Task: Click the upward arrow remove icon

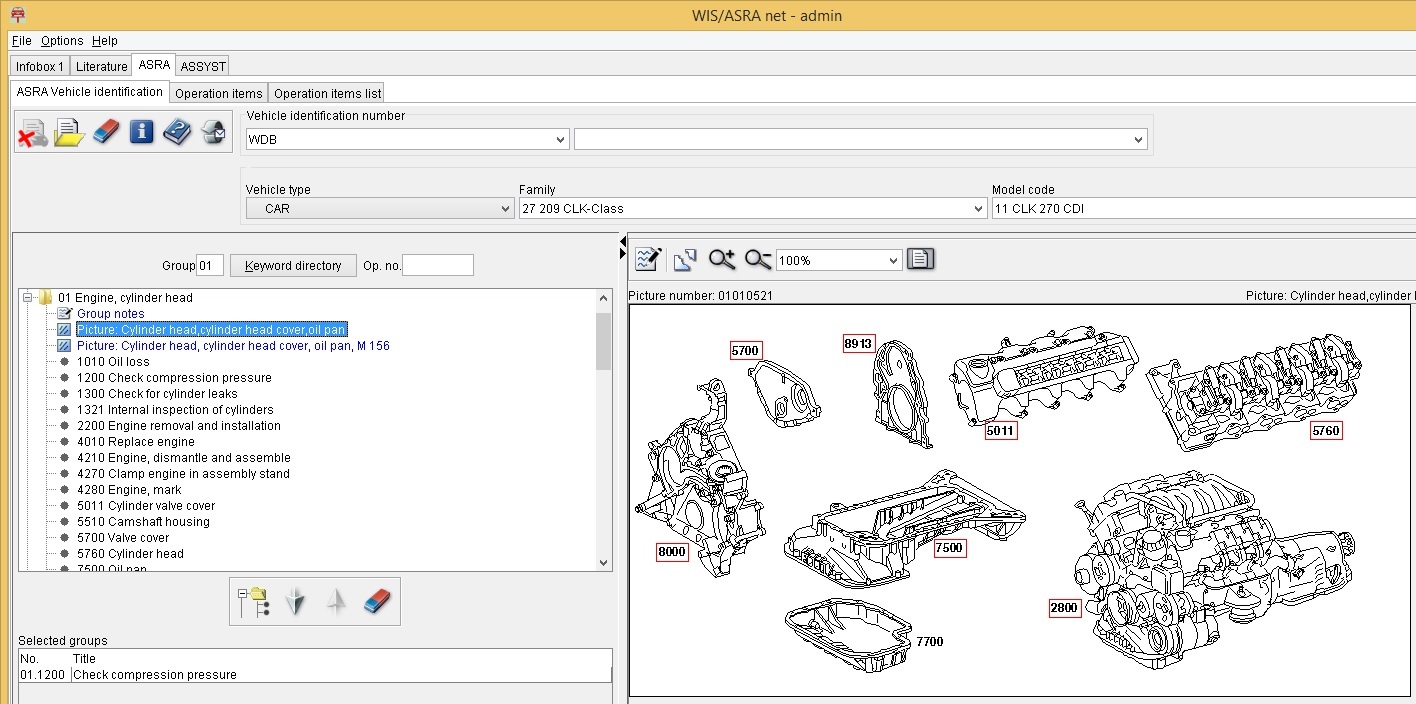Action: (336, 601)
